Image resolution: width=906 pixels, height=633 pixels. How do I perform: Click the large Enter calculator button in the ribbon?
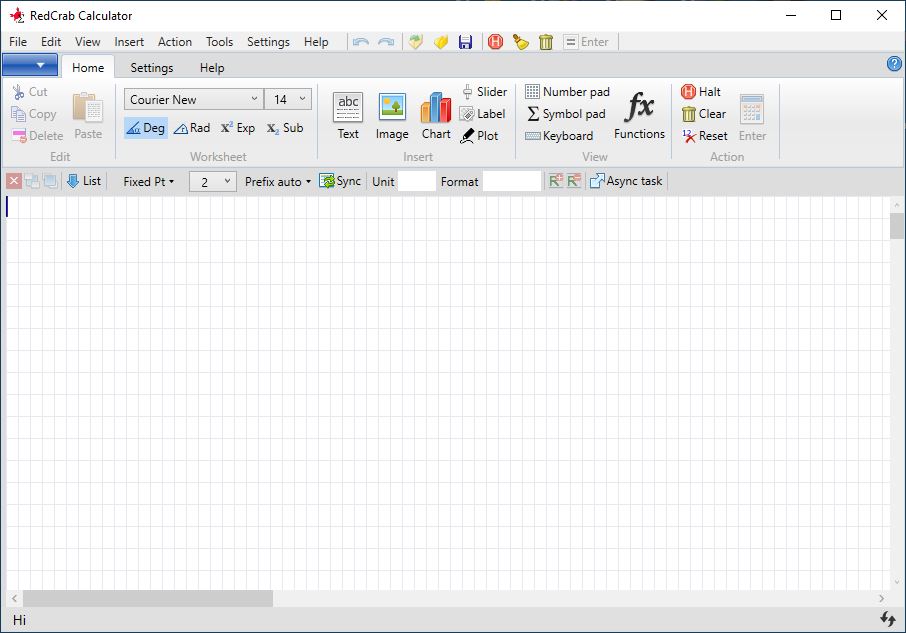point(752,118)
